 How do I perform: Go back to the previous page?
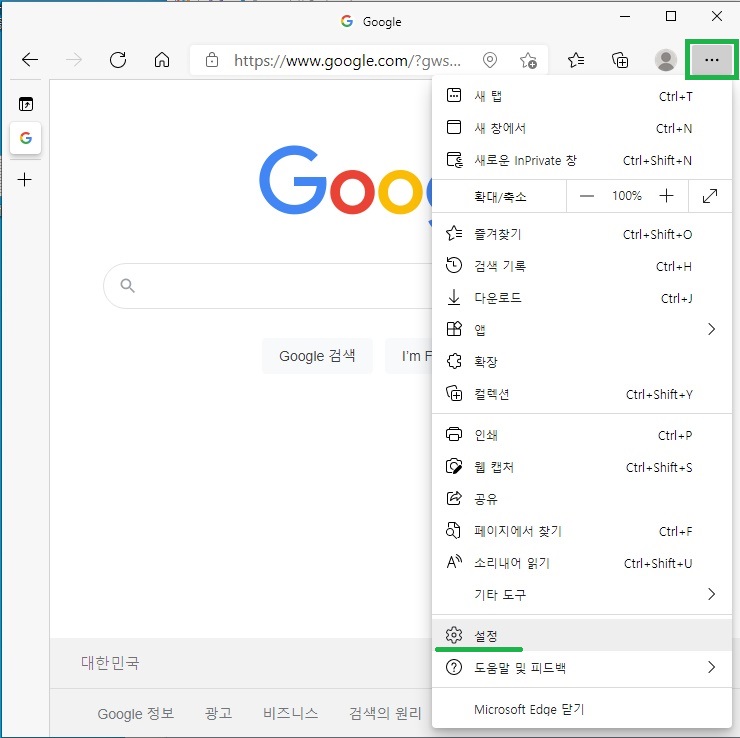tap(30, 60)
